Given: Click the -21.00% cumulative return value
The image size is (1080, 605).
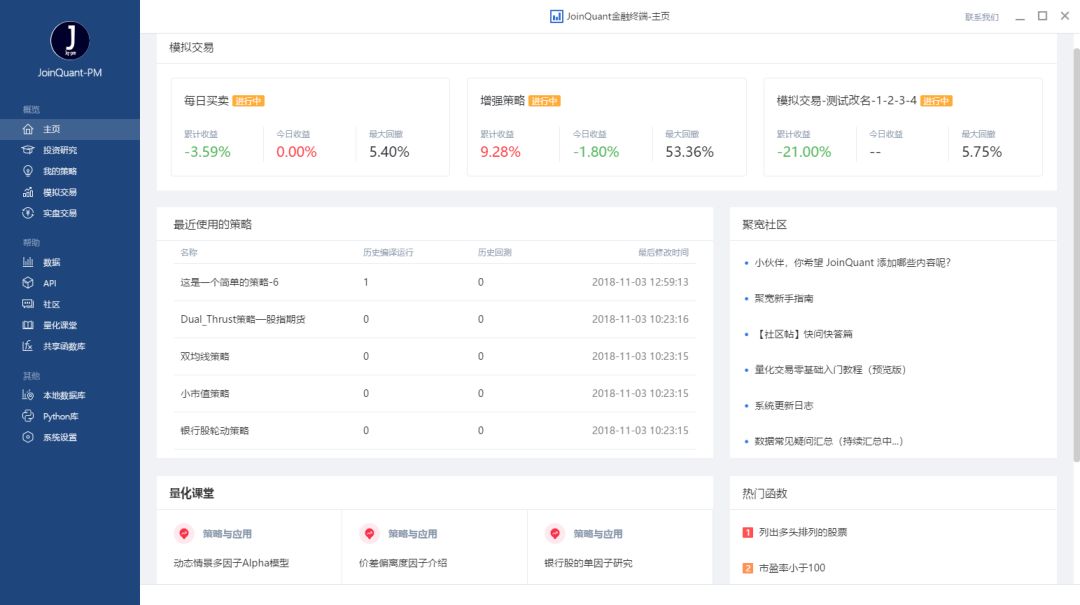Looking at the screenshot, I should [x=804, y=152].
